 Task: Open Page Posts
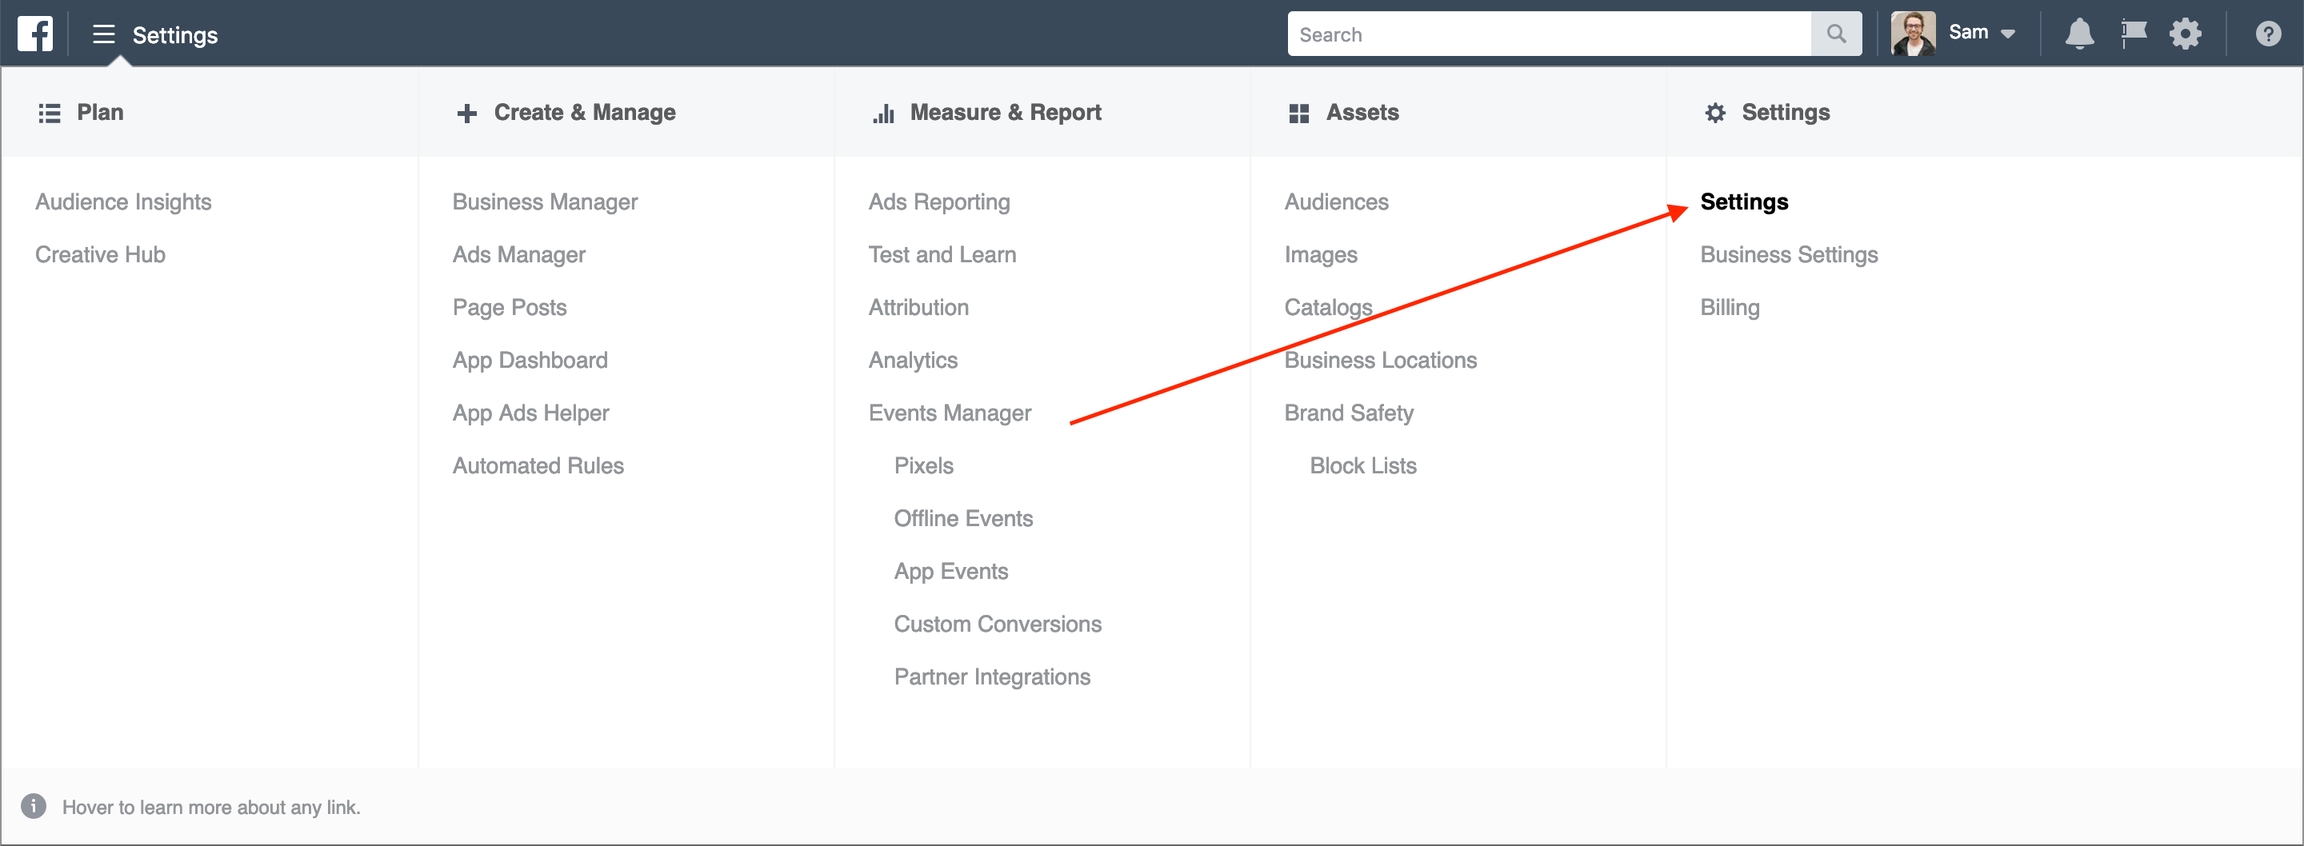point(509,307)
